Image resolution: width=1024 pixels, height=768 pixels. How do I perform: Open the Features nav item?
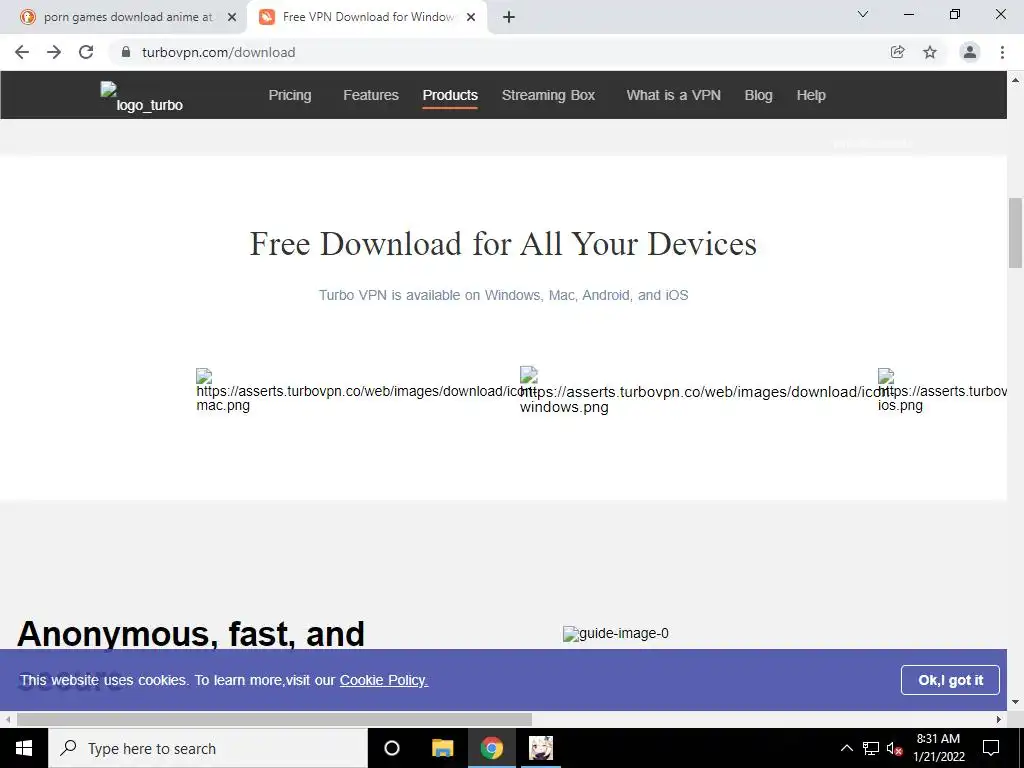[x=371, y=95]
